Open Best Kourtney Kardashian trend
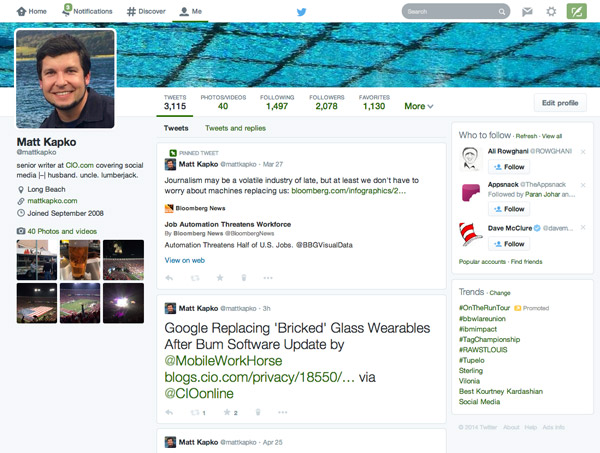 501,391
